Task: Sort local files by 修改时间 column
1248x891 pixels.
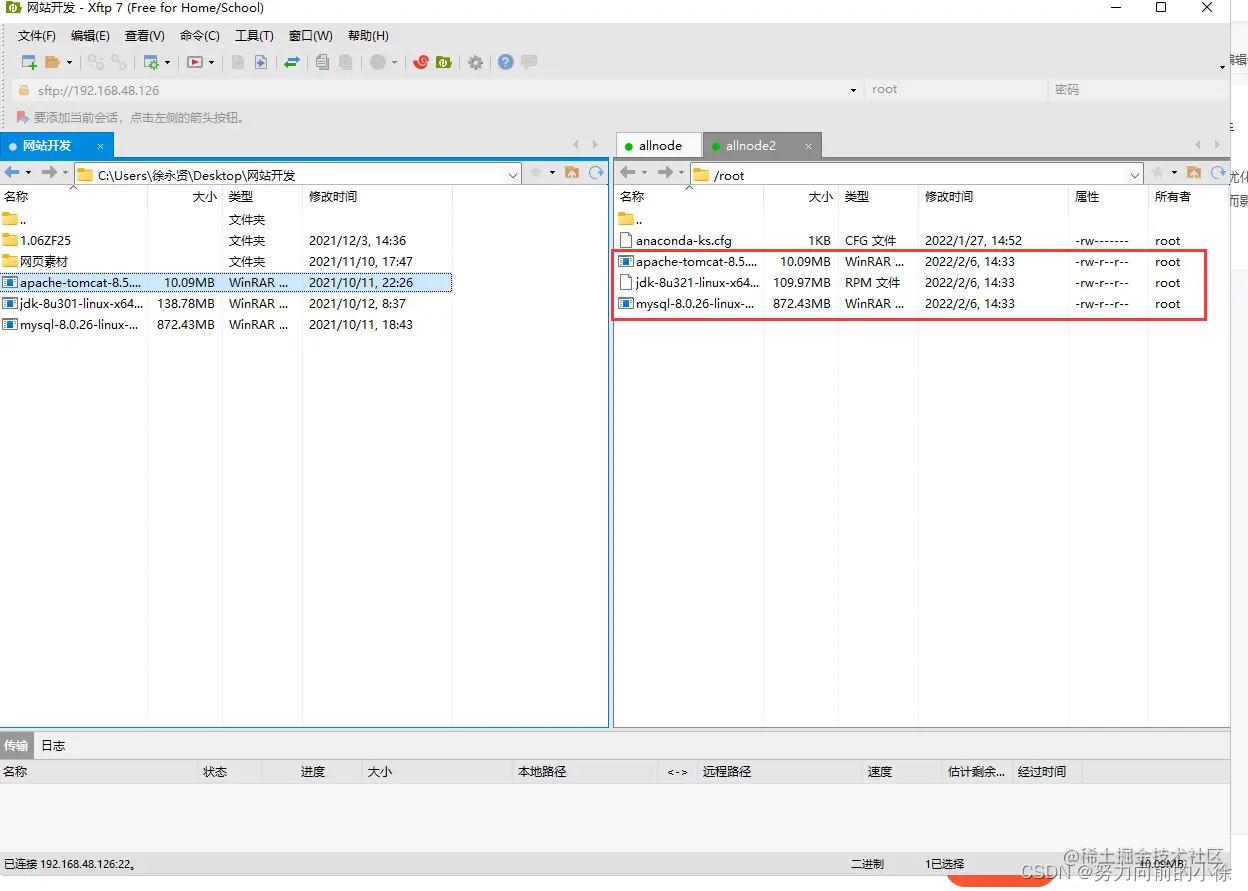Action: click(x=377, y=197)
